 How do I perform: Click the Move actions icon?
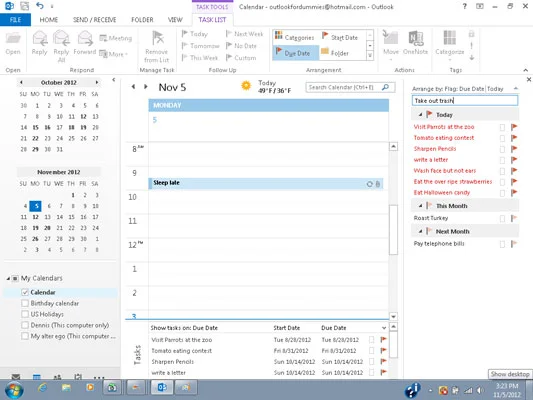390,38
